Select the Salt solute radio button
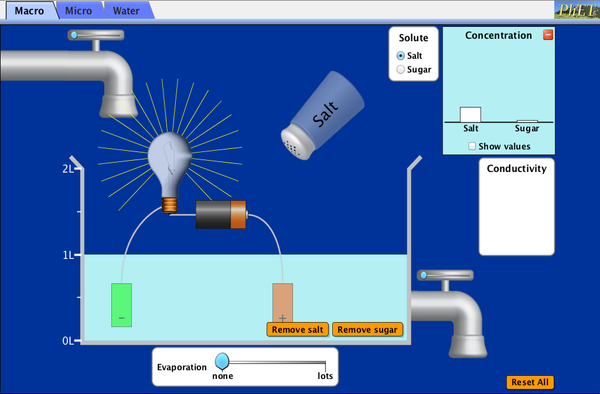This screenshot has height=394, width=600. tap(401, 56)
